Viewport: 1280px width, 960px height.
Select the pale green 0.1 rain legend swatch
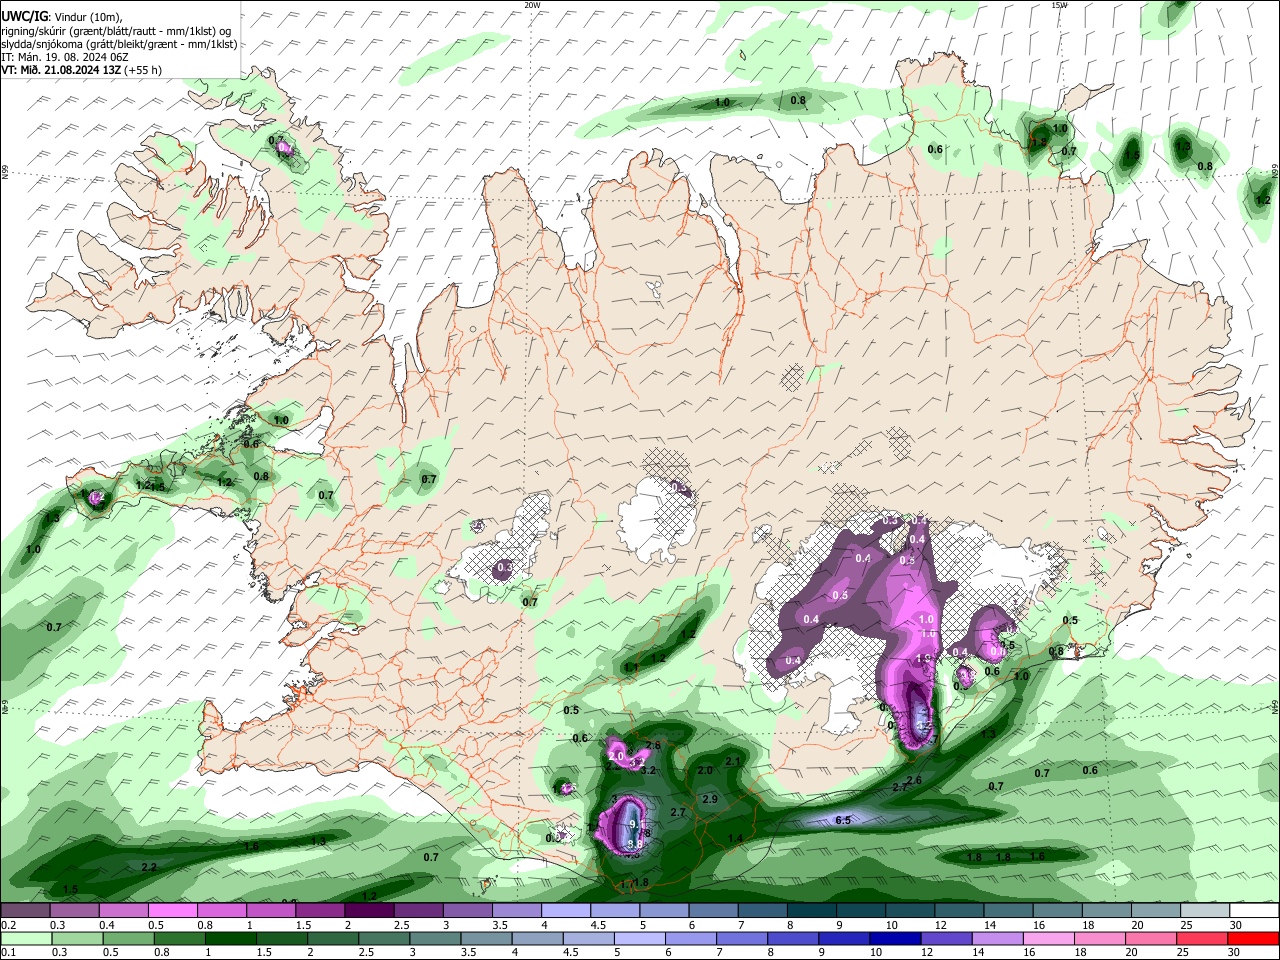click(25, 938)
